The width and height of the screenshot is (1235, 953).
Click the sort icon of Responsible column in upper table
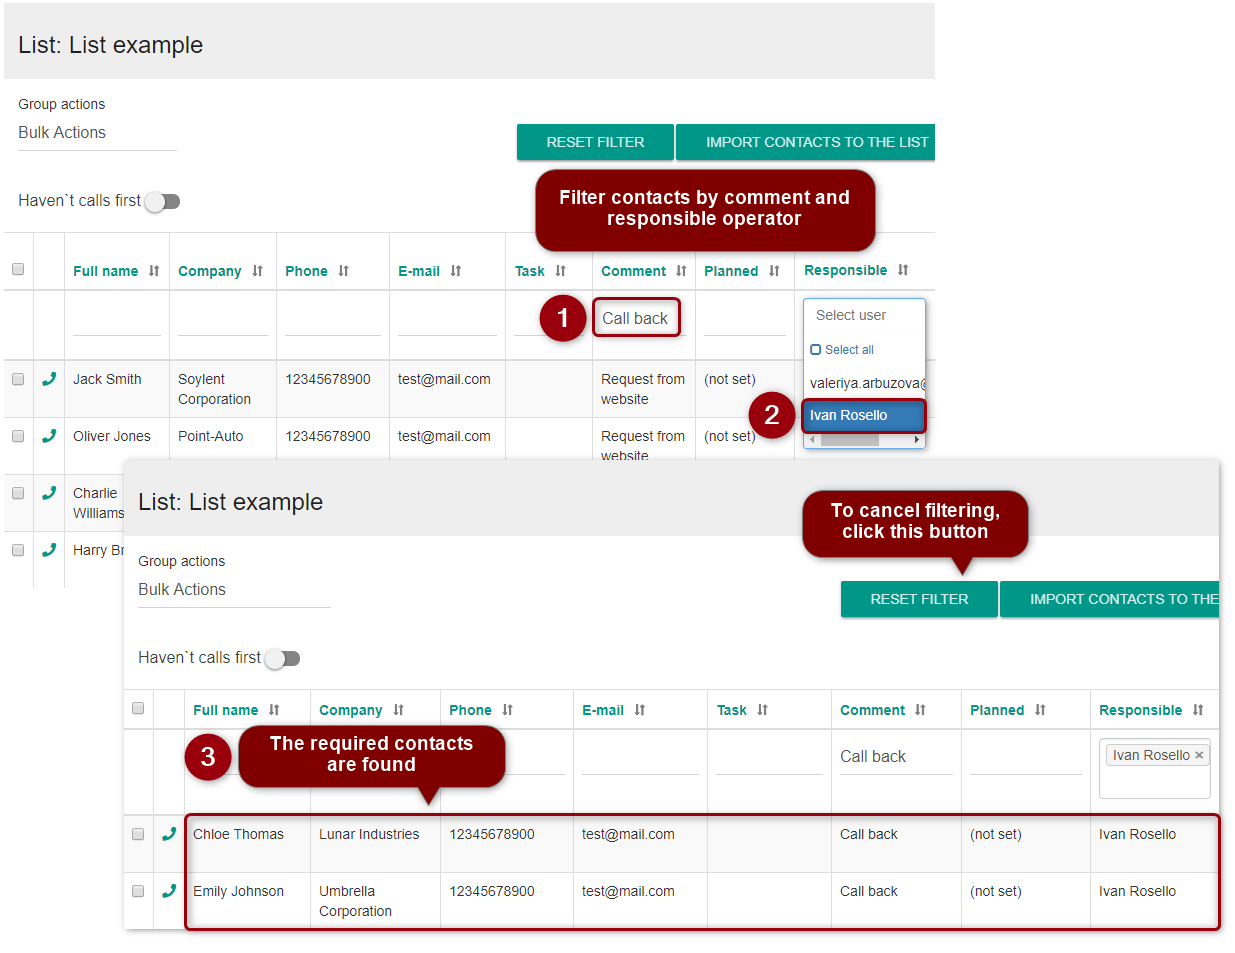point(903,270)
